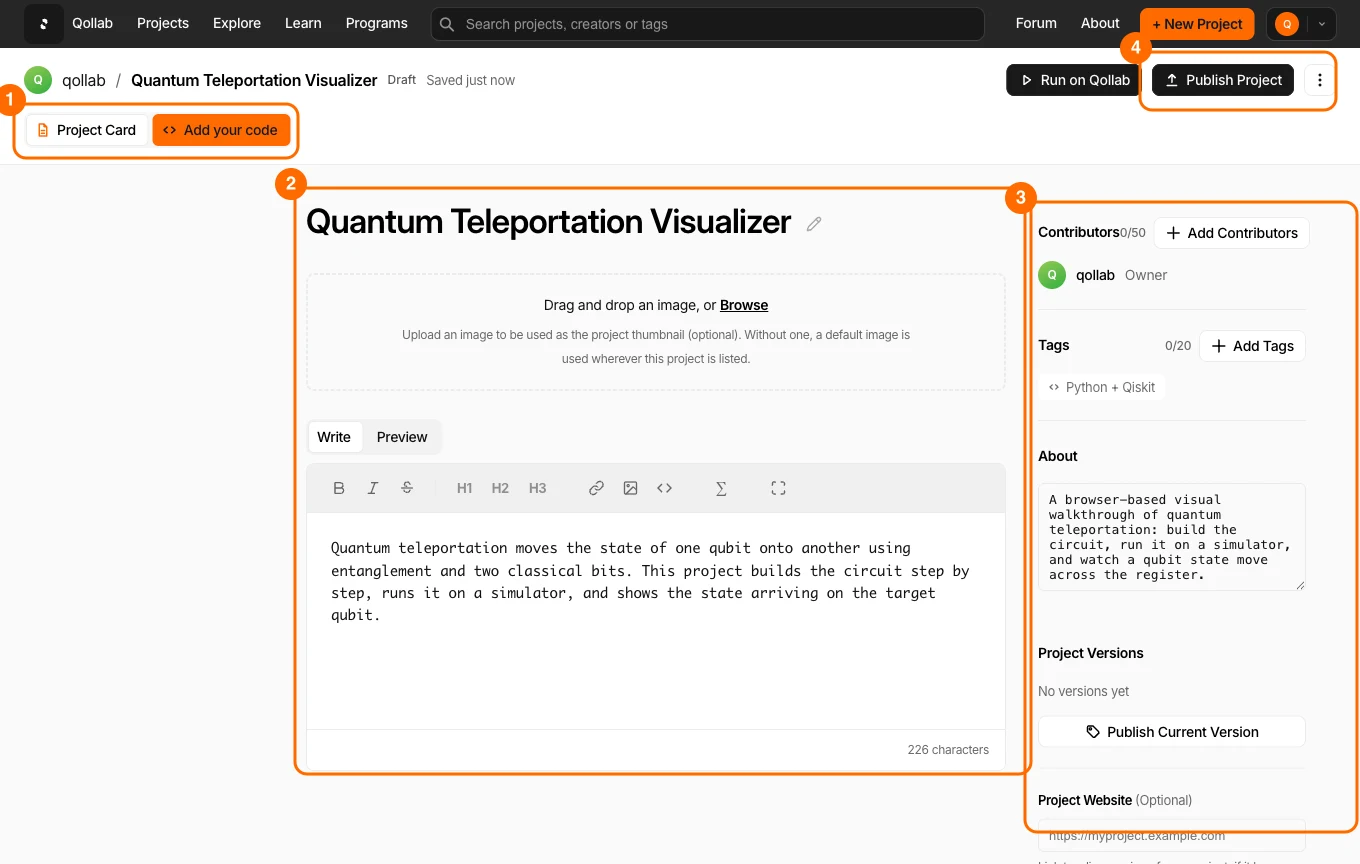1360x864 pixels.
Task: Click the Python + Qiskit tag chip
Action: pos(1102,387)
